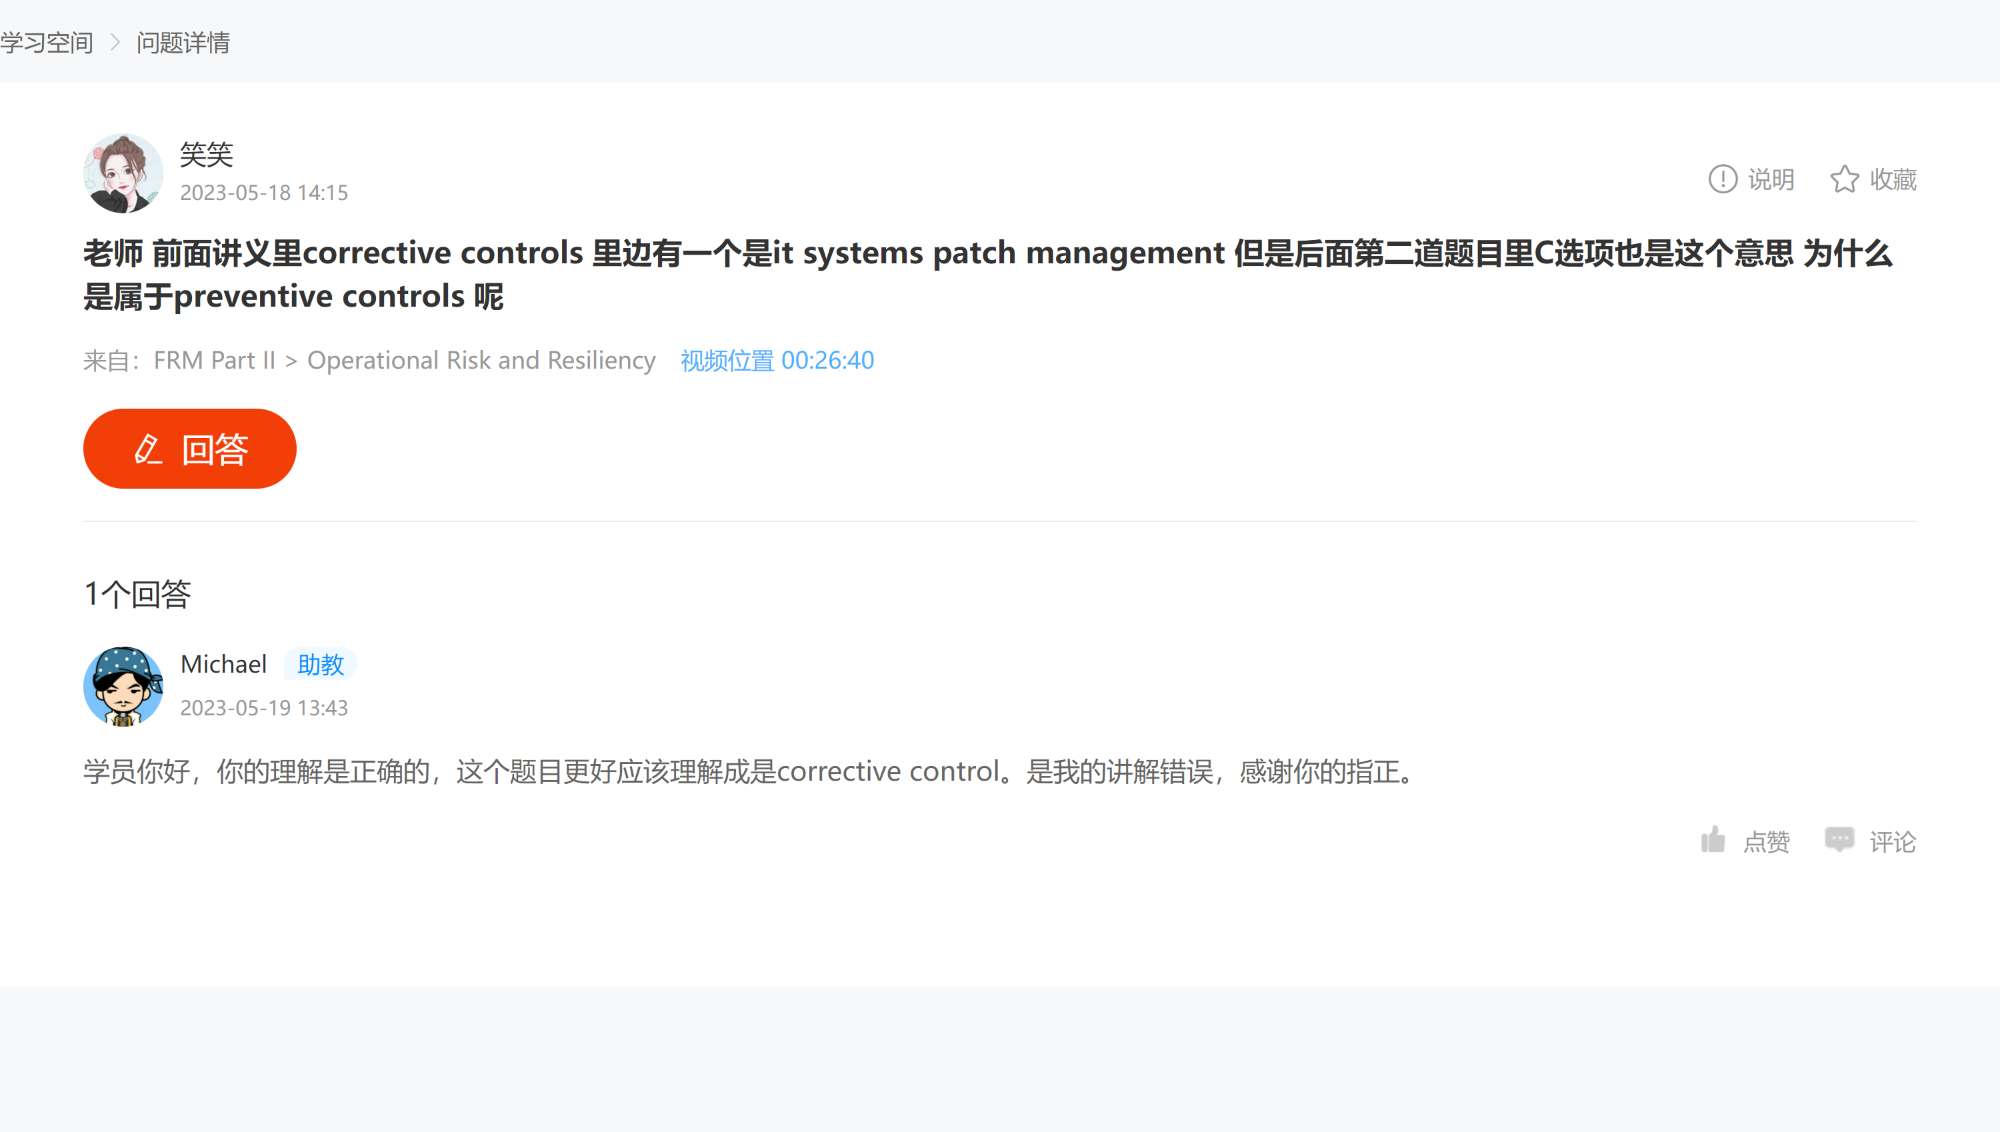Jump to video position 00:26:40
2000x1132 pixels.
pos(777,360)
